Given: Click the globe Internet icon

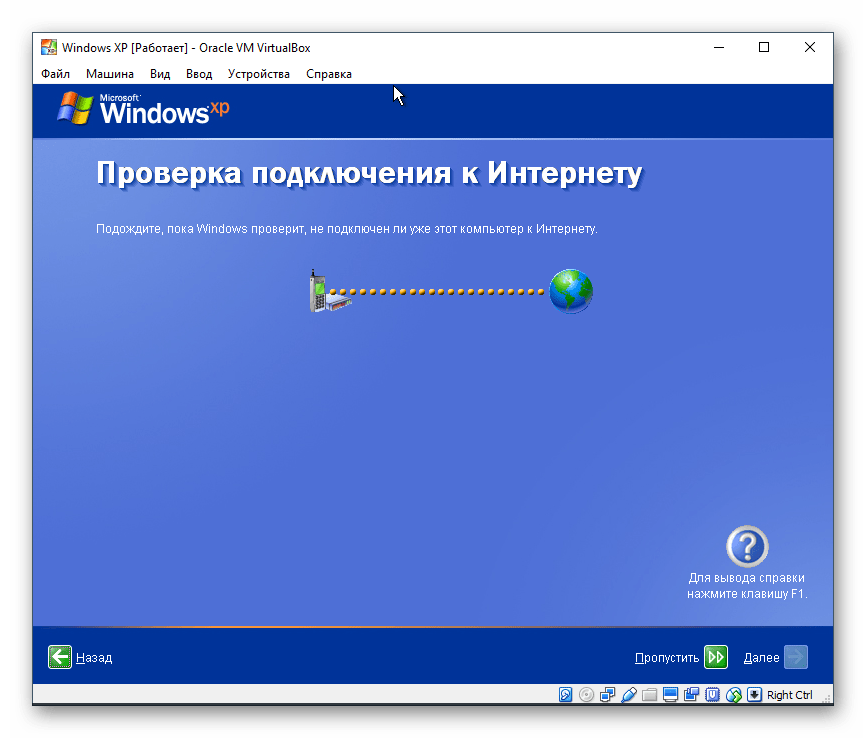Looking at the screenshot, I should 571,291.
